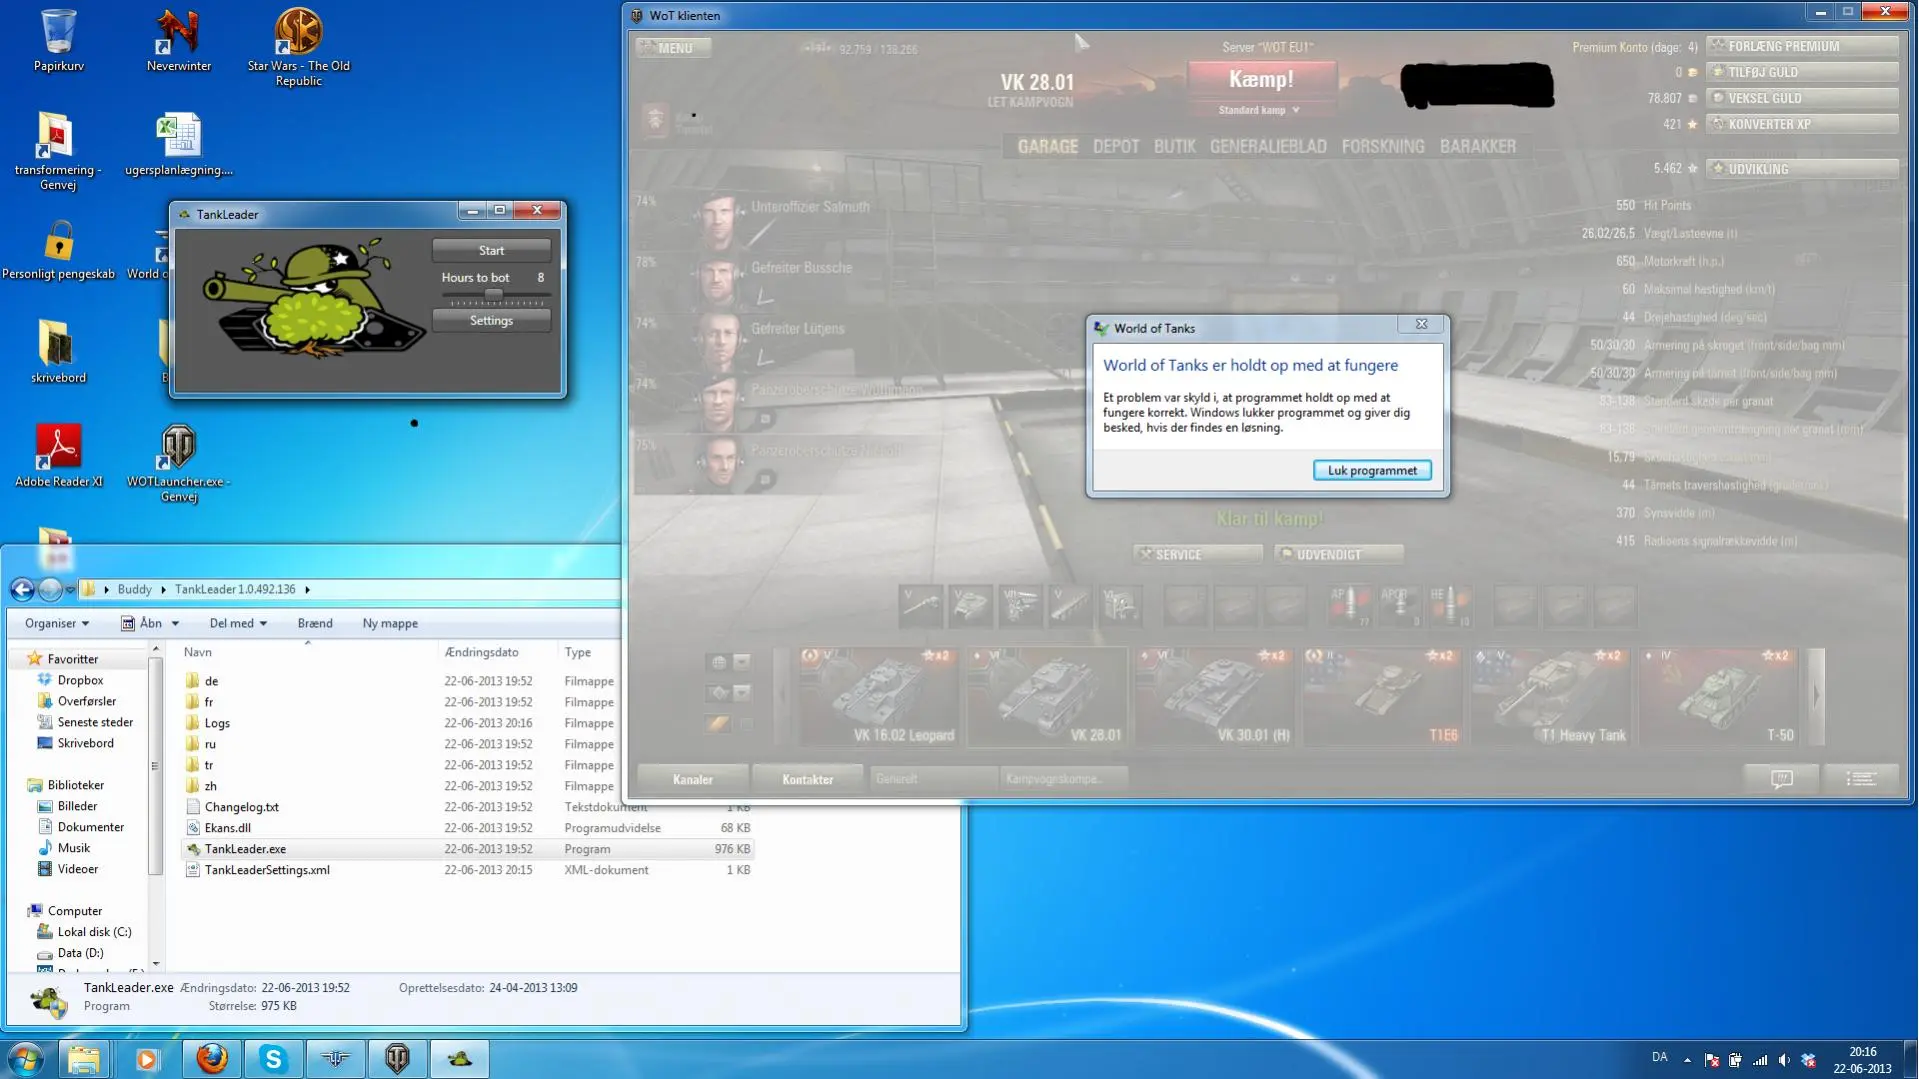
Task: Open the skrivebord folder icon on desktop
Action: point(58,352)
